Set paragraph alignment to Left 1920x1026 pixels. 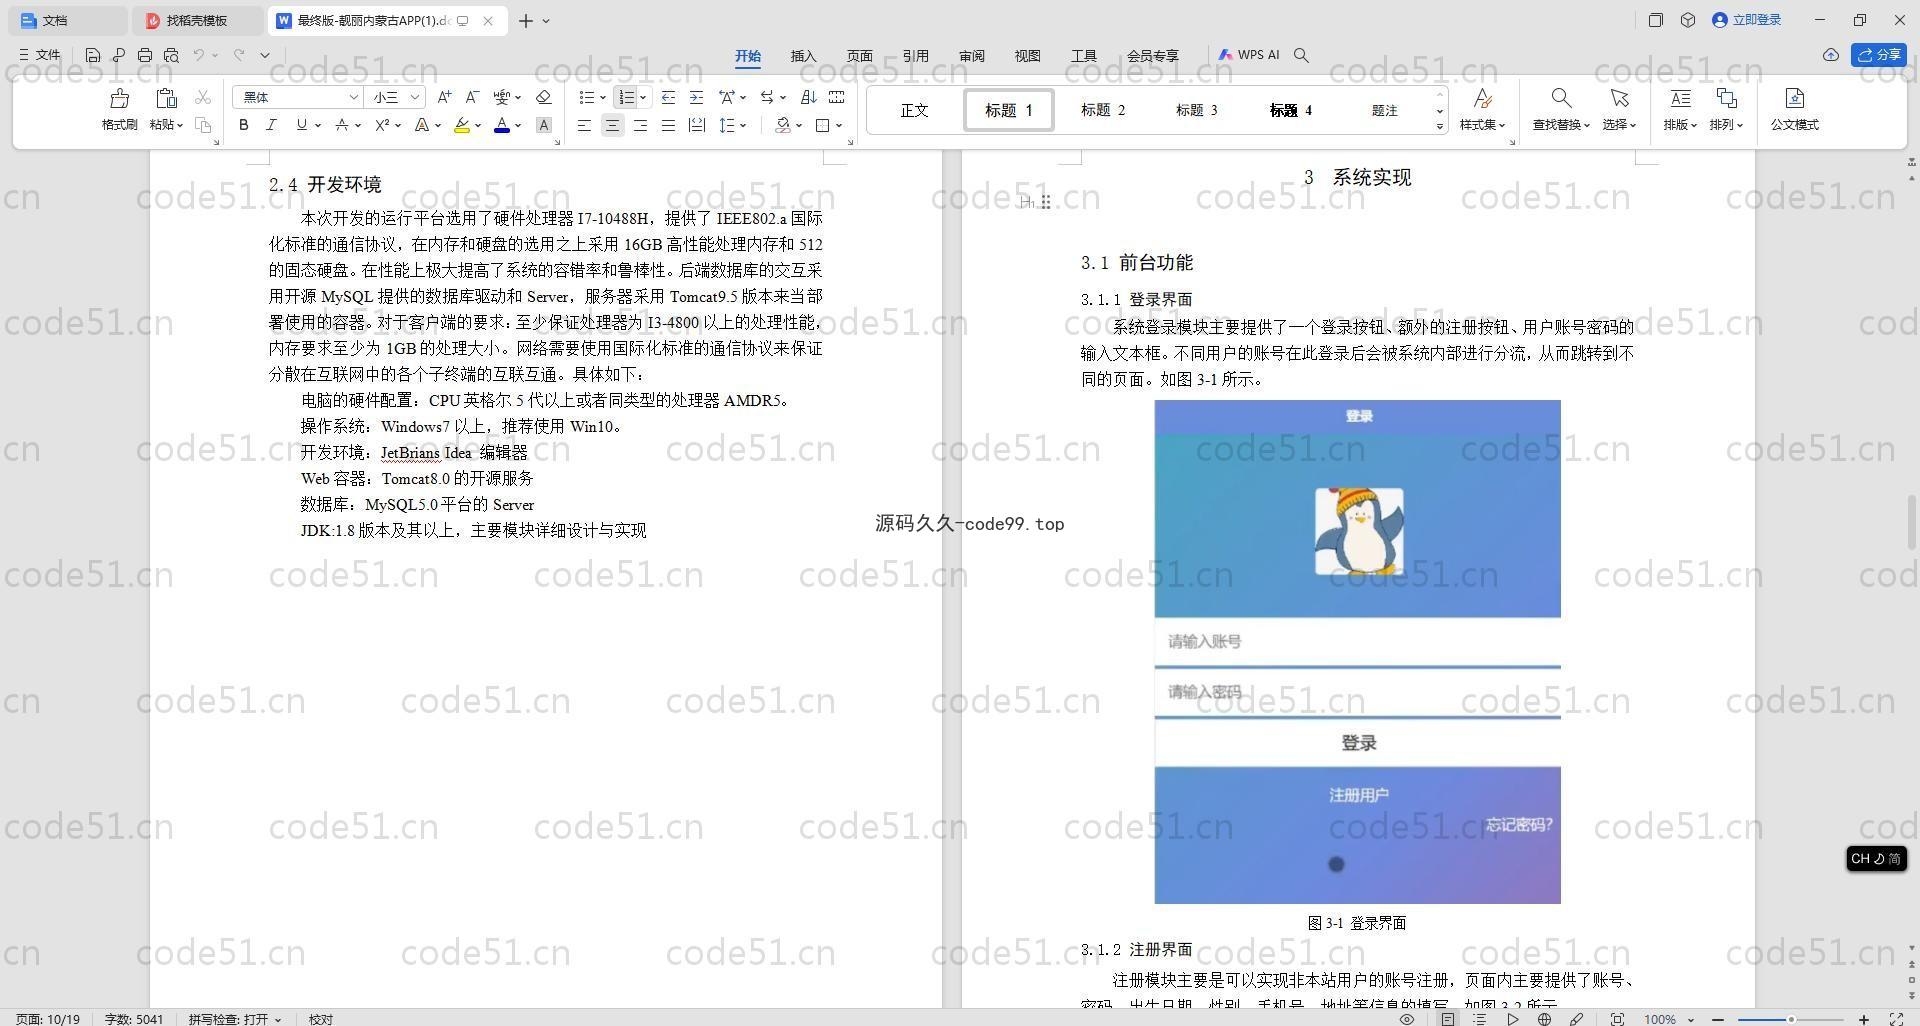click(584, 125)
